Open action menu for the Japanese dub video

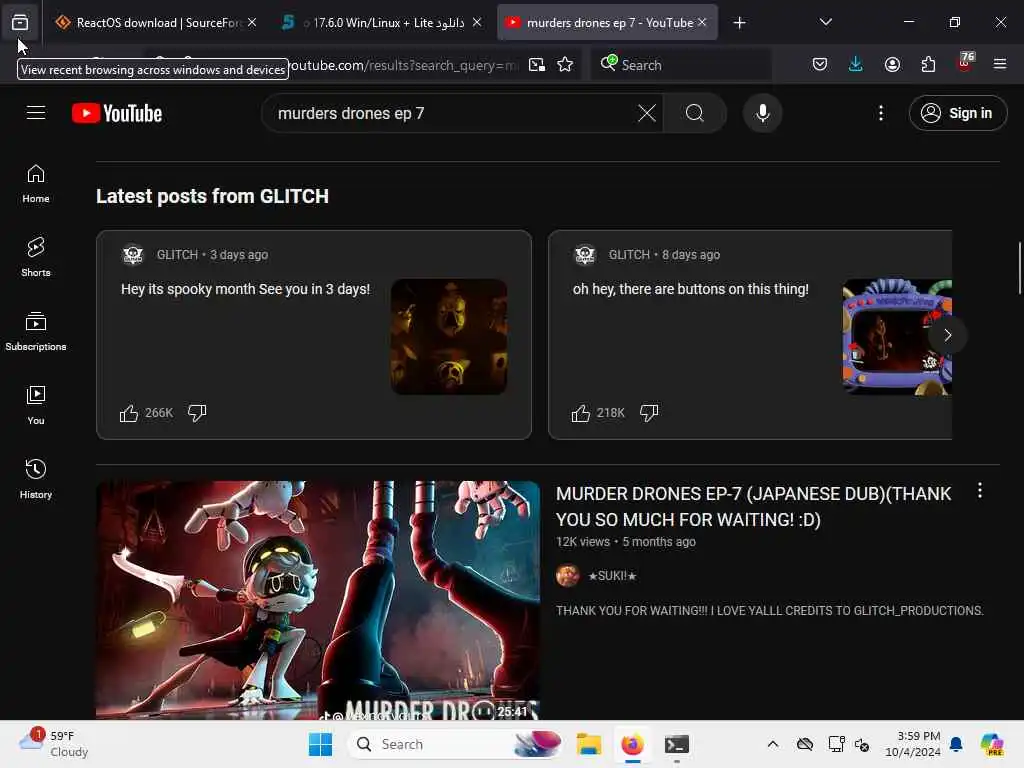[x=980, y=491]
